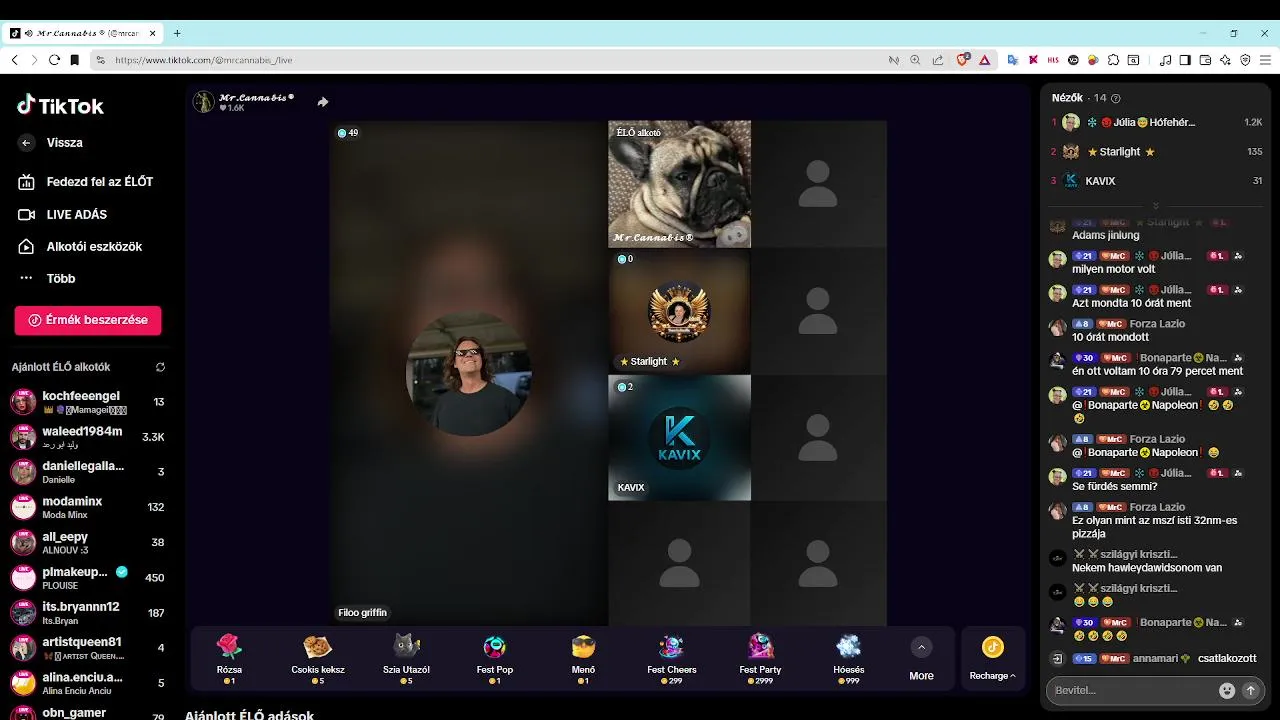Expand More gifts with the arrow
This screenshot has width=1280, height=720.
click(922, 648)
